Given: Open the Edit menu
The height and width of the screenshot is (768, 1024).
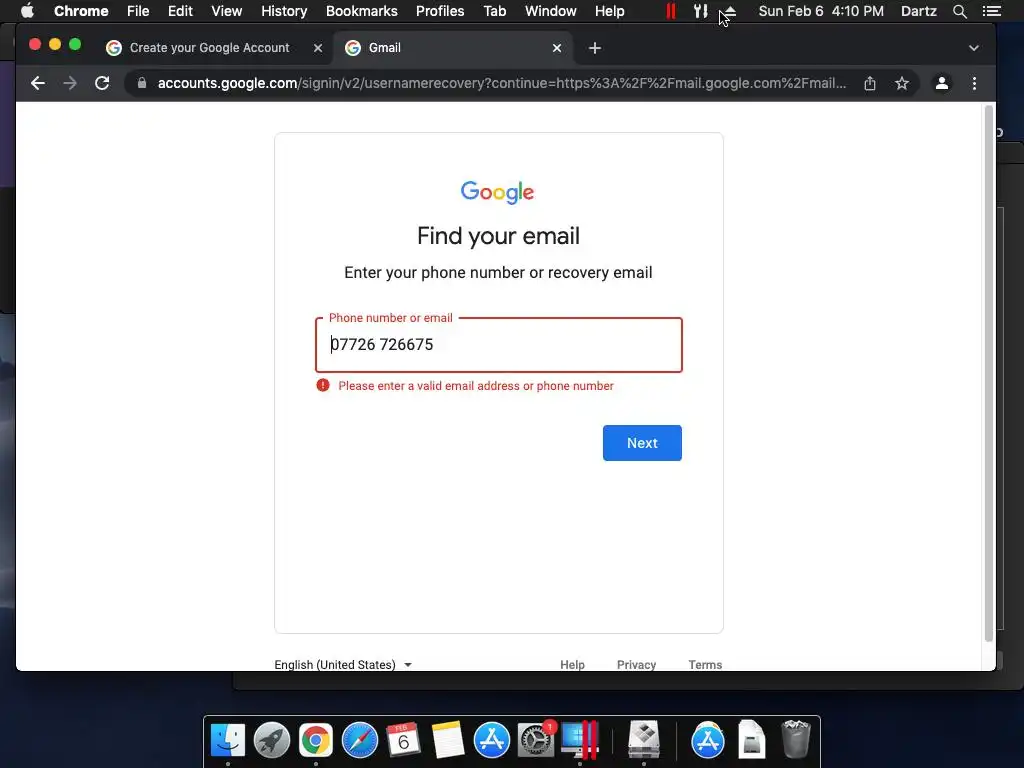Looking at the screenshot, I should coord(180,11).
